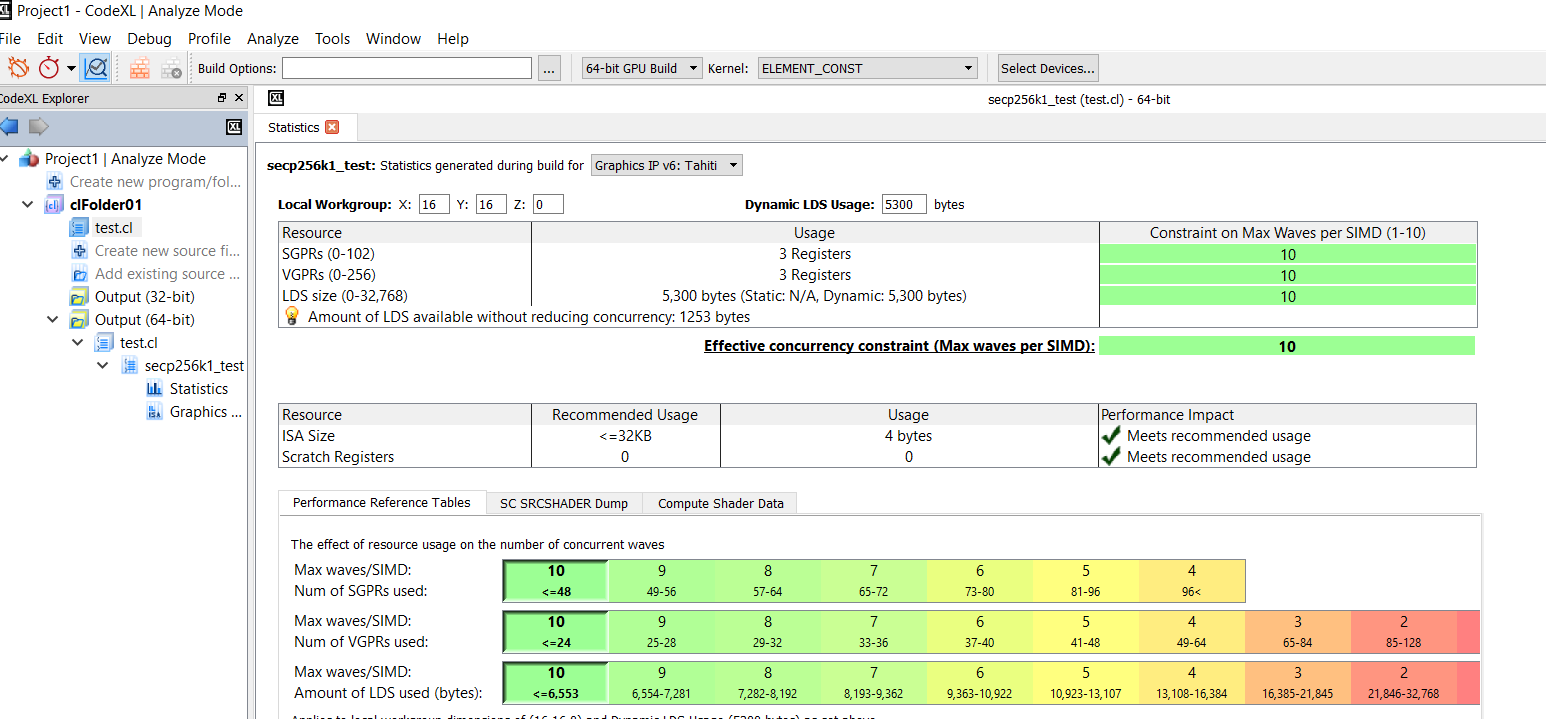Click the ISA icon next to Graphics node

click(154, 412)
